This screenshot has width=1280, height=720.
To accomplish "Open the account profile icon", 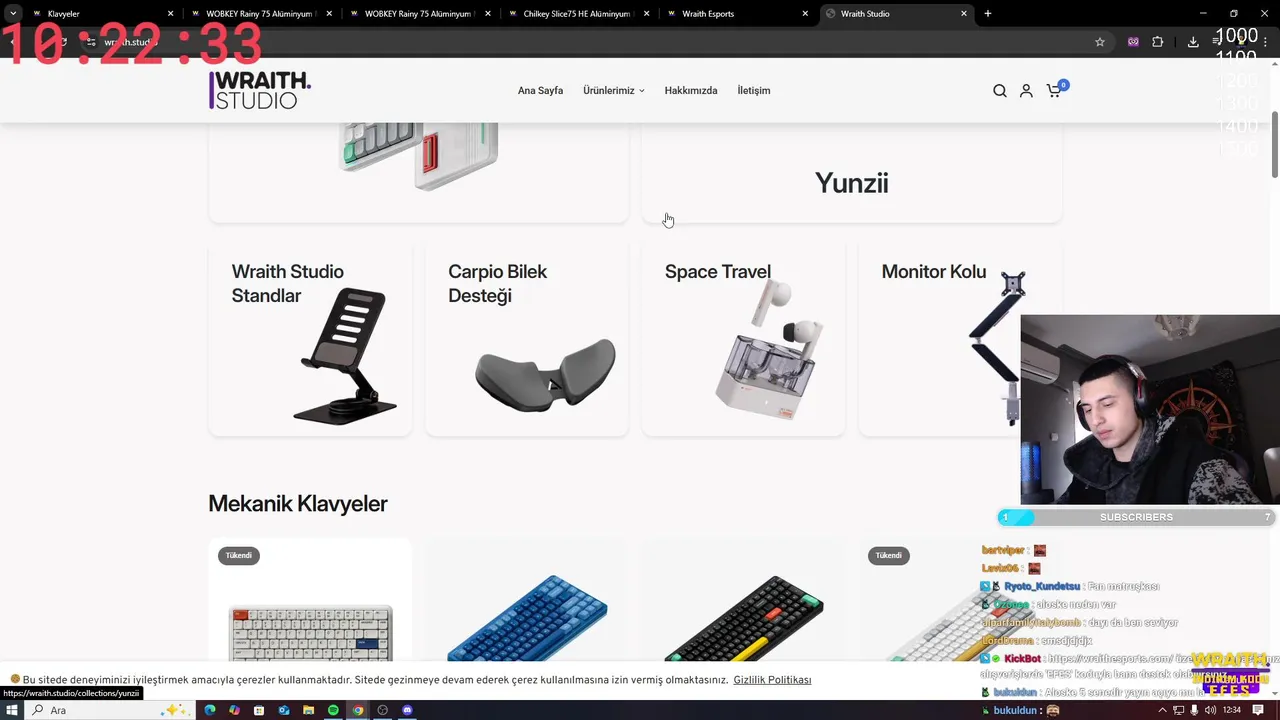I will 1026,91.
